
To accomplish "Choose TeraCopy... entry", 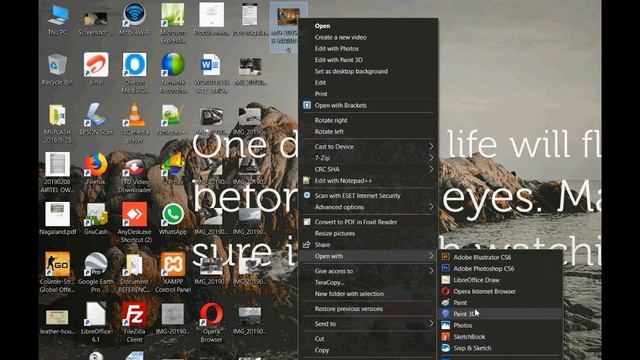I will point(369,282).
